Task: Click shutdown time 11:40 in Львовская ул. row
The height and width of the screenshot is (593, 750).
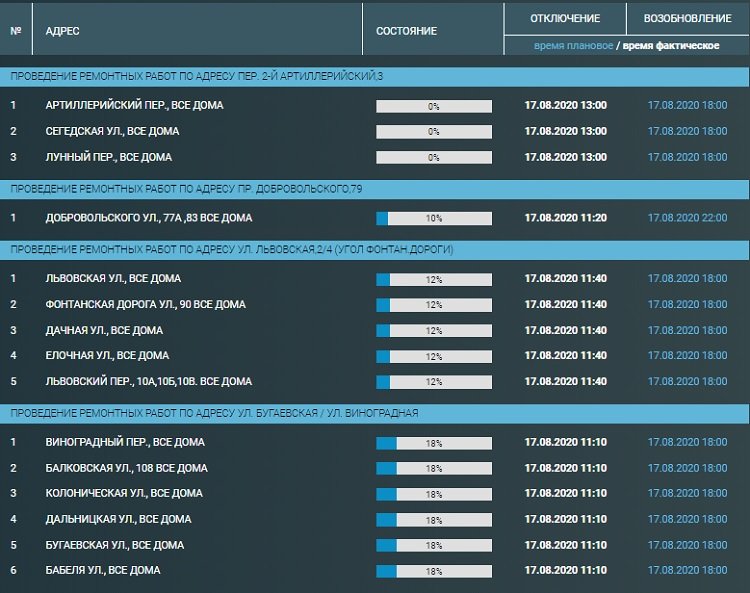Action: (565, 278)
